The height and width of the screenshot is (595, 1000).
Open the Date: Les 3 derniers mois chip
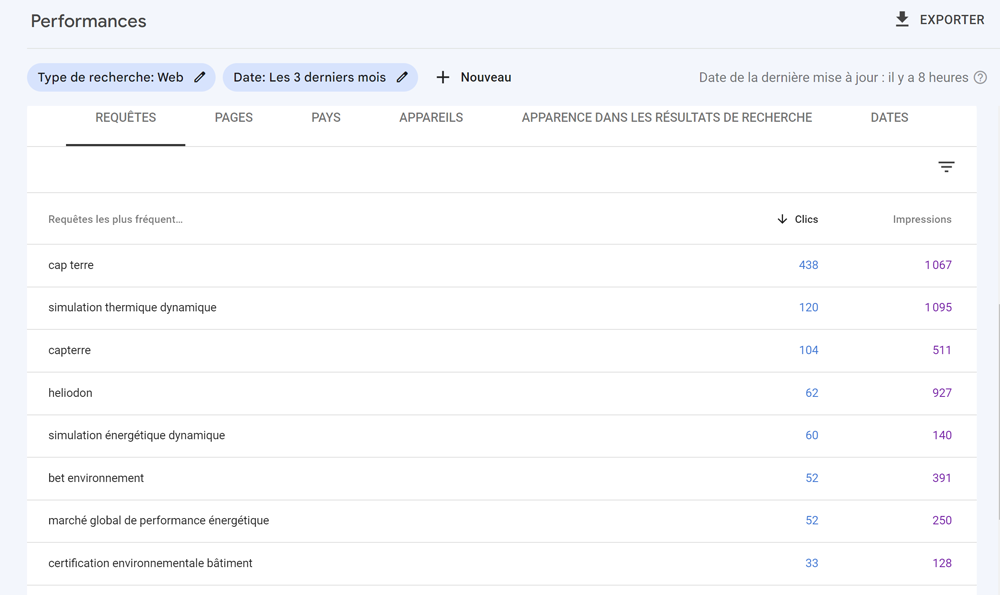pos(320,77)
